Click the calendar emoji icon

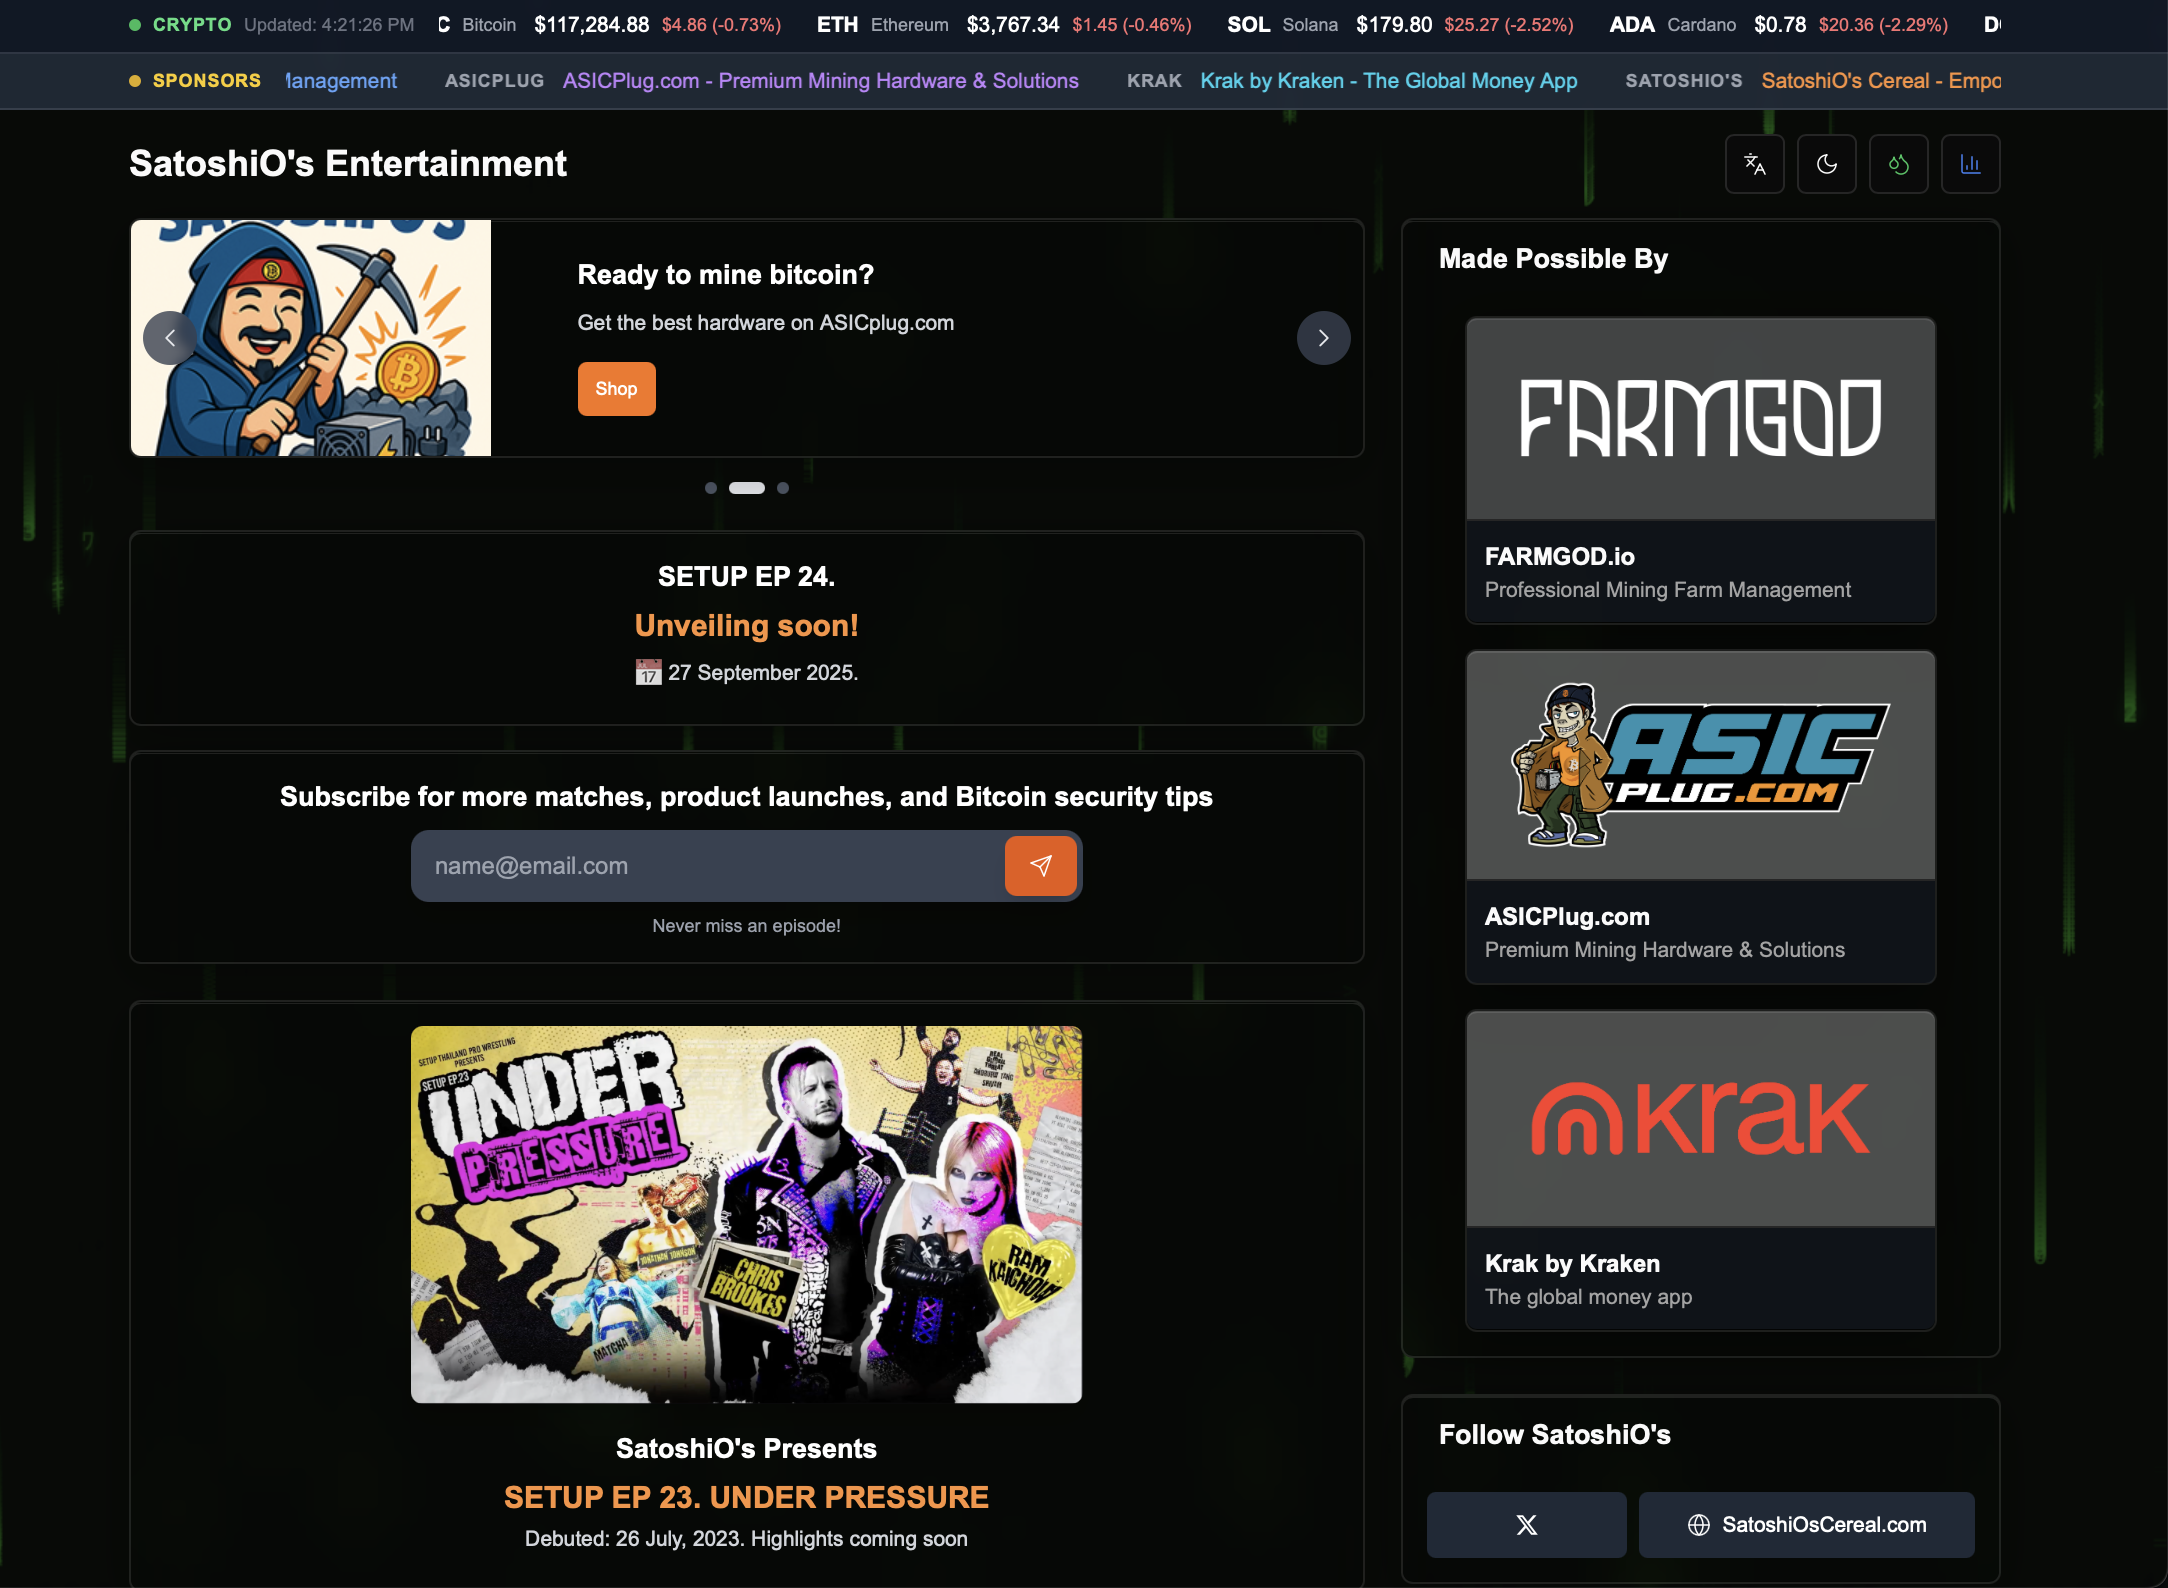[x=648, y=673]
